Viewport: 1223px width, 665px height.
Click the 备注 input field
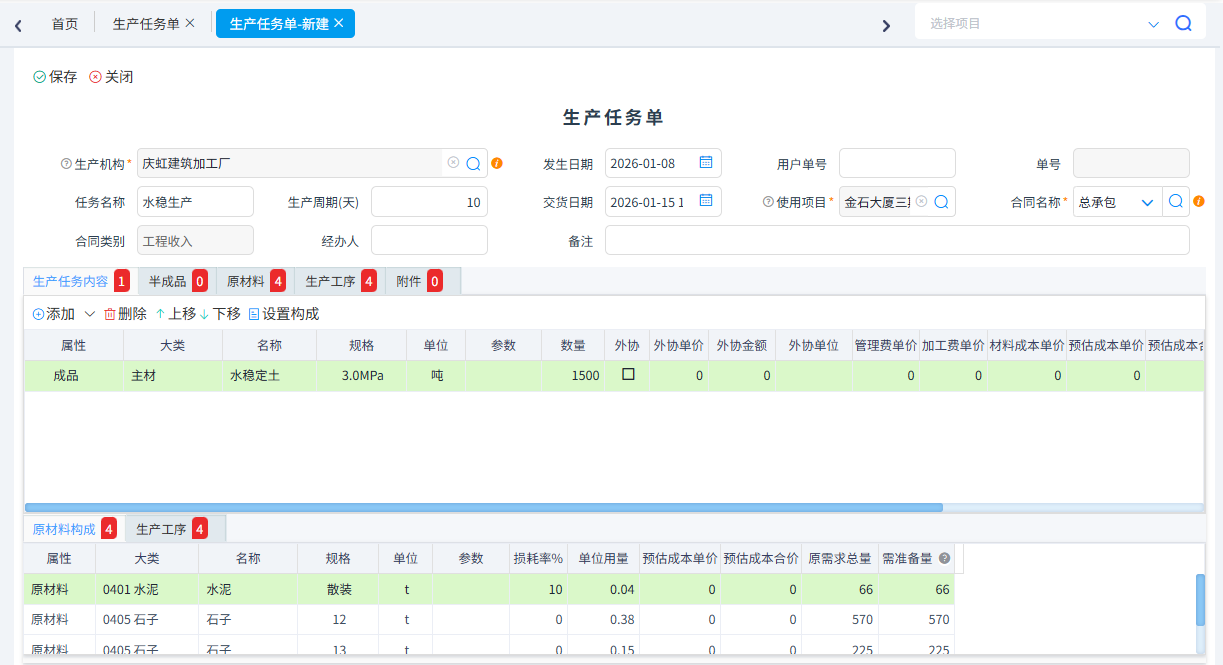(x=896, y=240)
